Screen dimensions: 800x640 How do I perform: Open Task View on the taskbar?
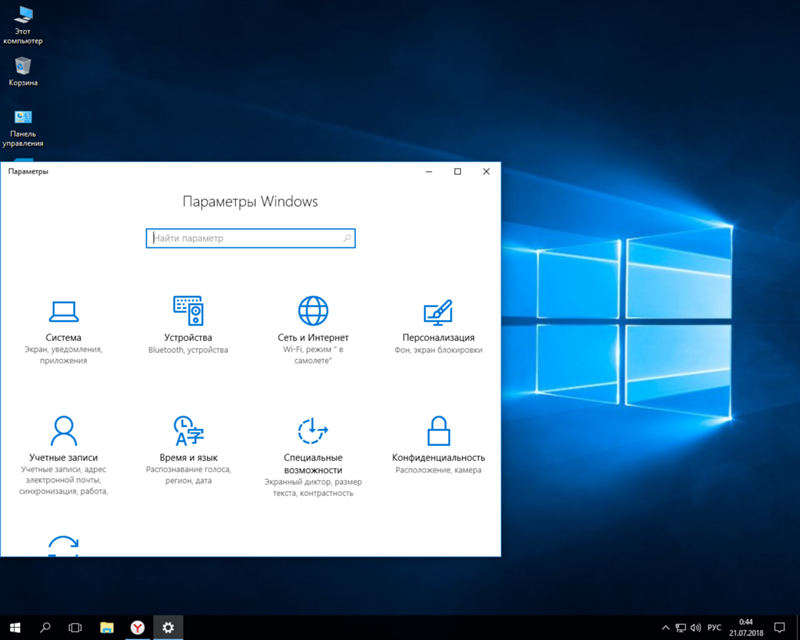tap(75, 628)
